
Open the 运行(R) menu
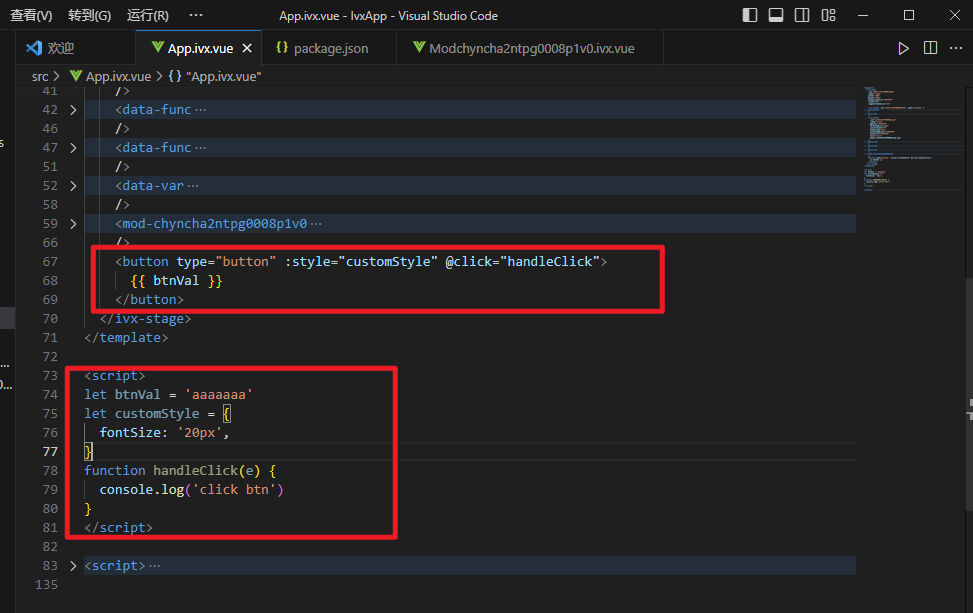pyautogui.click(x=148, y=16)
